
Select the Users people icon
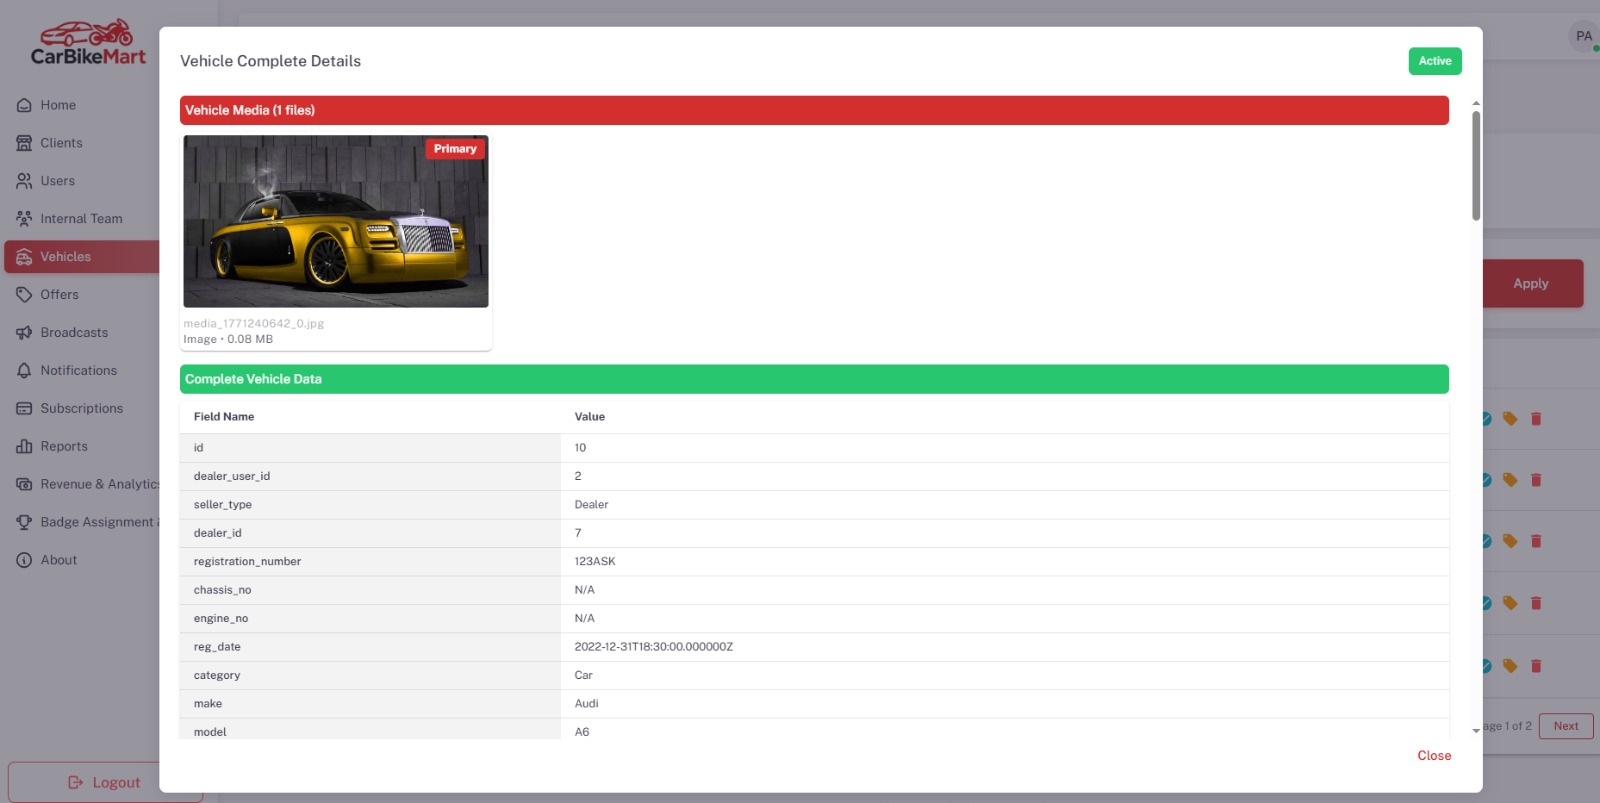[24, 181]
